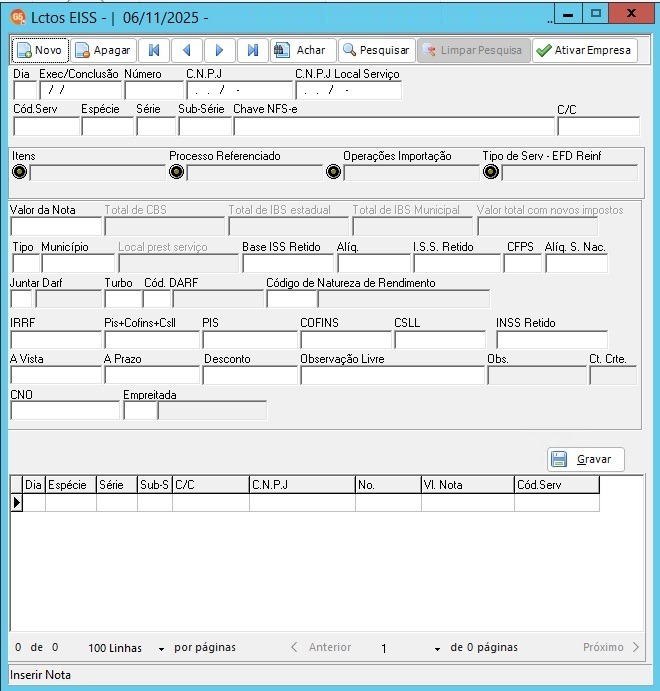Click the Vl. Nota grid column header
660x691 pixels.
pos(468,485)
